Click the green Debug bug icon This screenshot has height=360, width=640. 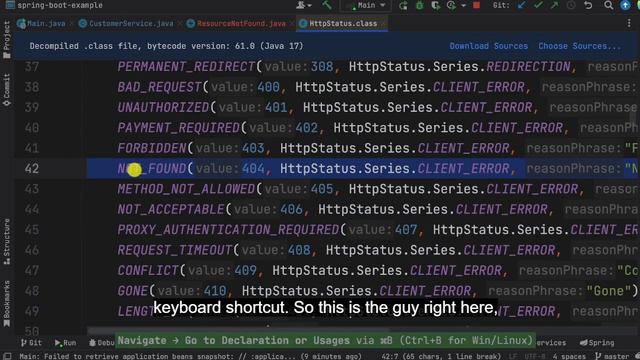419,5
